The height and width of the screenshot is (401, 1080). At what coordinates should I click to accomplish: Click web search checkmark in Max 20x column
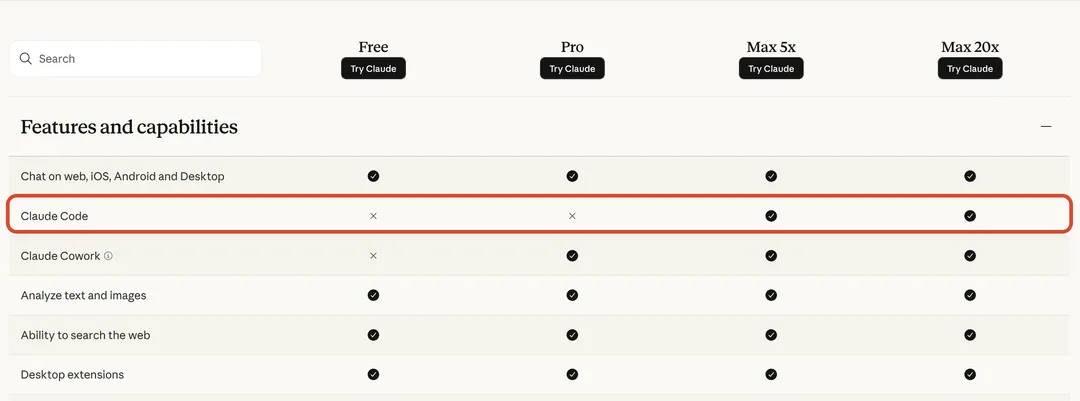click(x=970, y=335)
